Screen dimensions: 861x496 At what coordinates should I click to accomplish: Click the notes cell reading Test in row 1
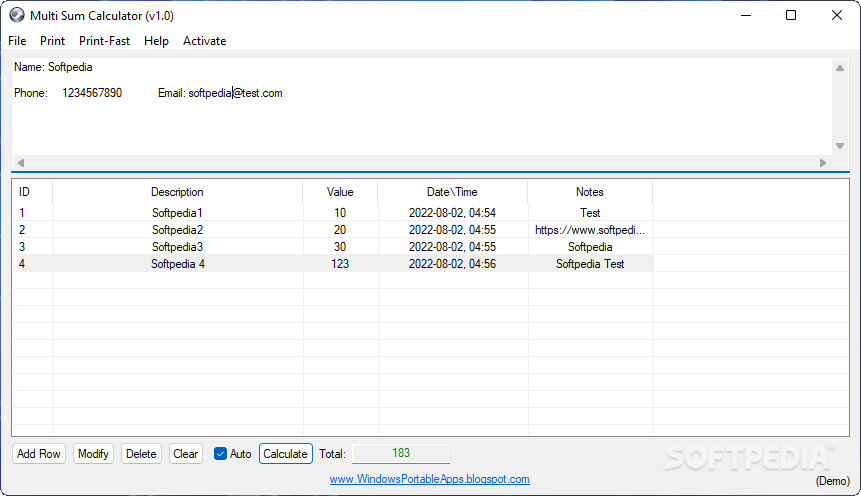(590, 213)
